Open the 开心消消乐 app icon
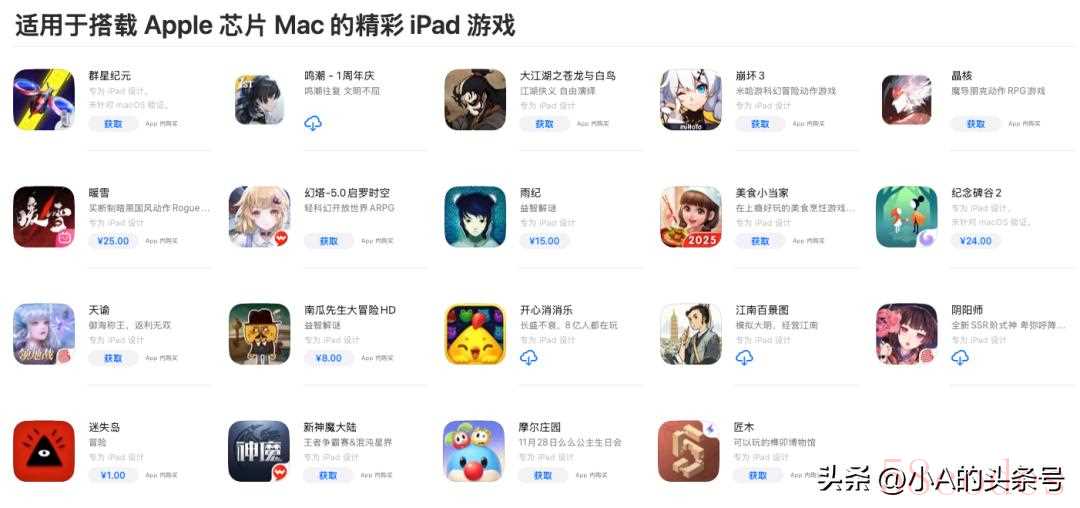This screenshot has height=508, width=1080. 475,334
